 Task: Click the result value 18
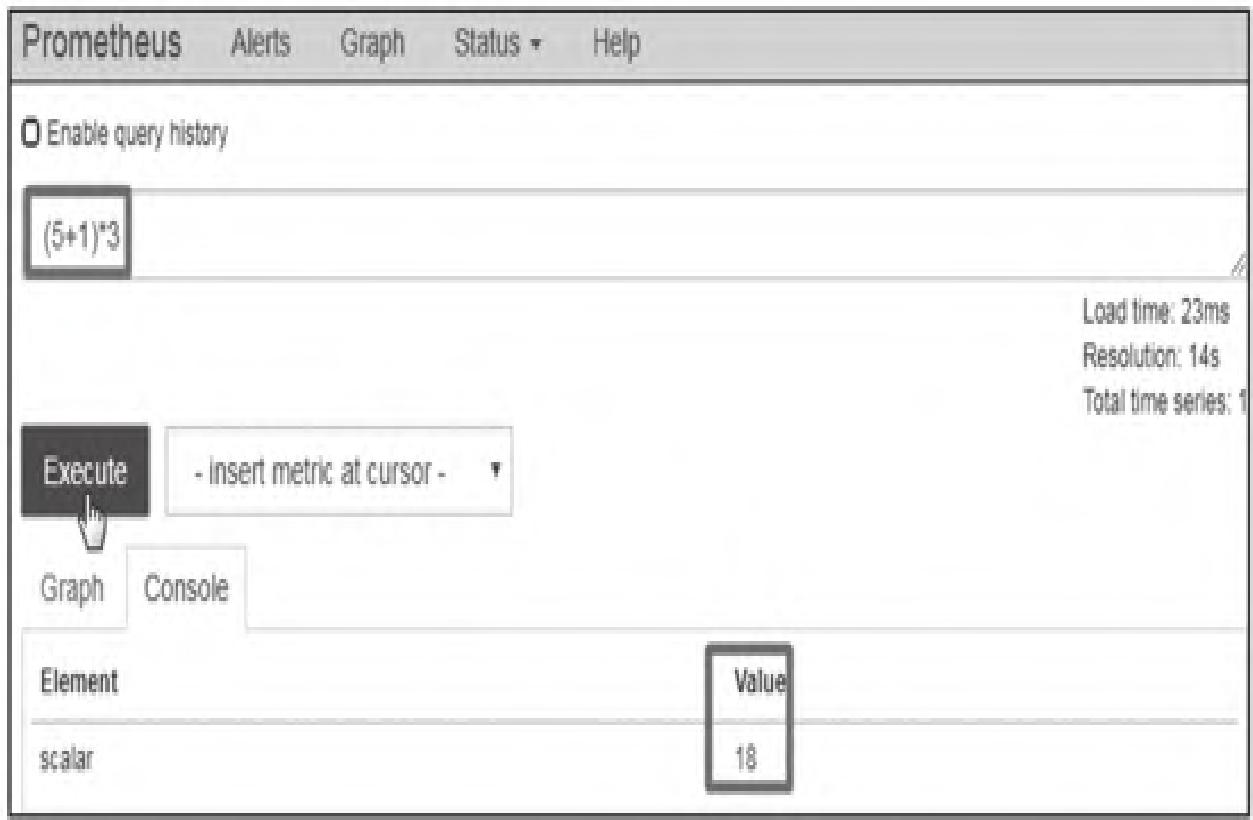pyautogui.click(x=746, y=760)
